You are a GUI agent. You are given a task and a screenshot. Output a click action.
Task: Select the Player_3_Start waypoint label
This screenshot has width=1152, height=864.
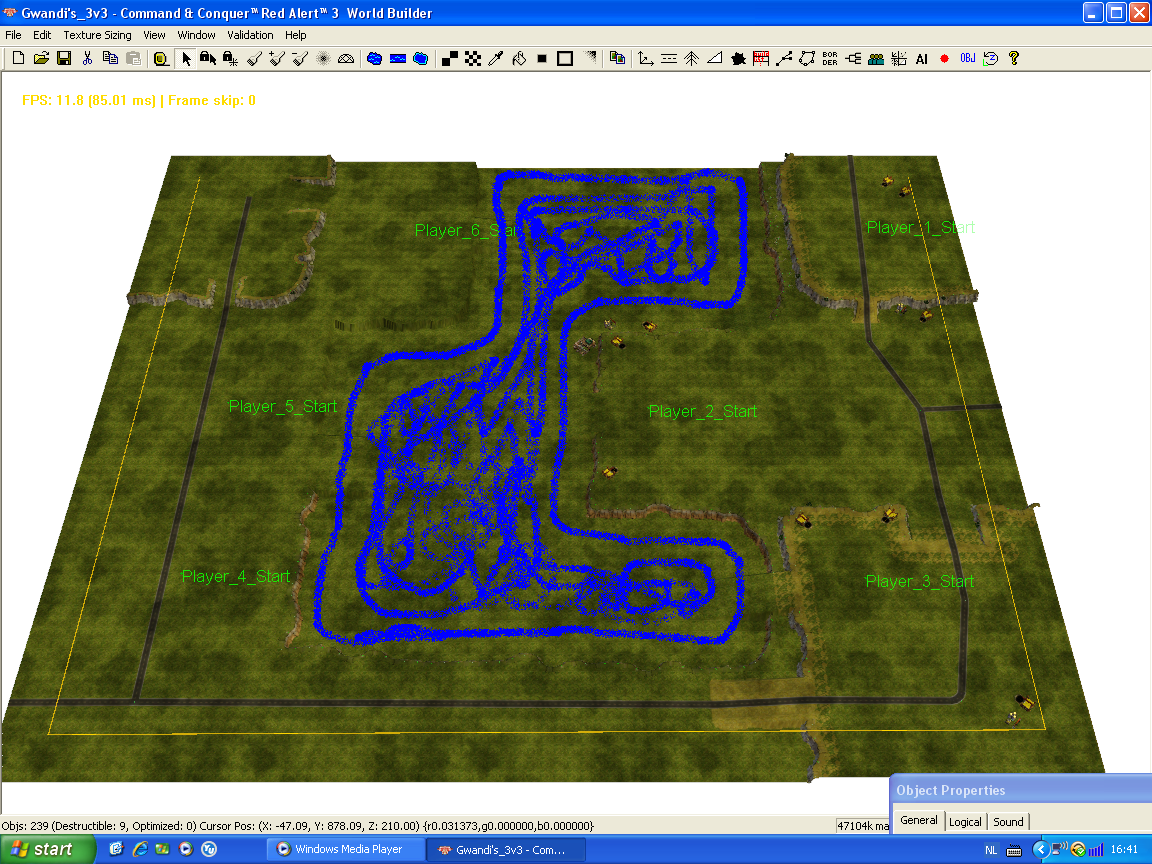(x=920, y=581)
